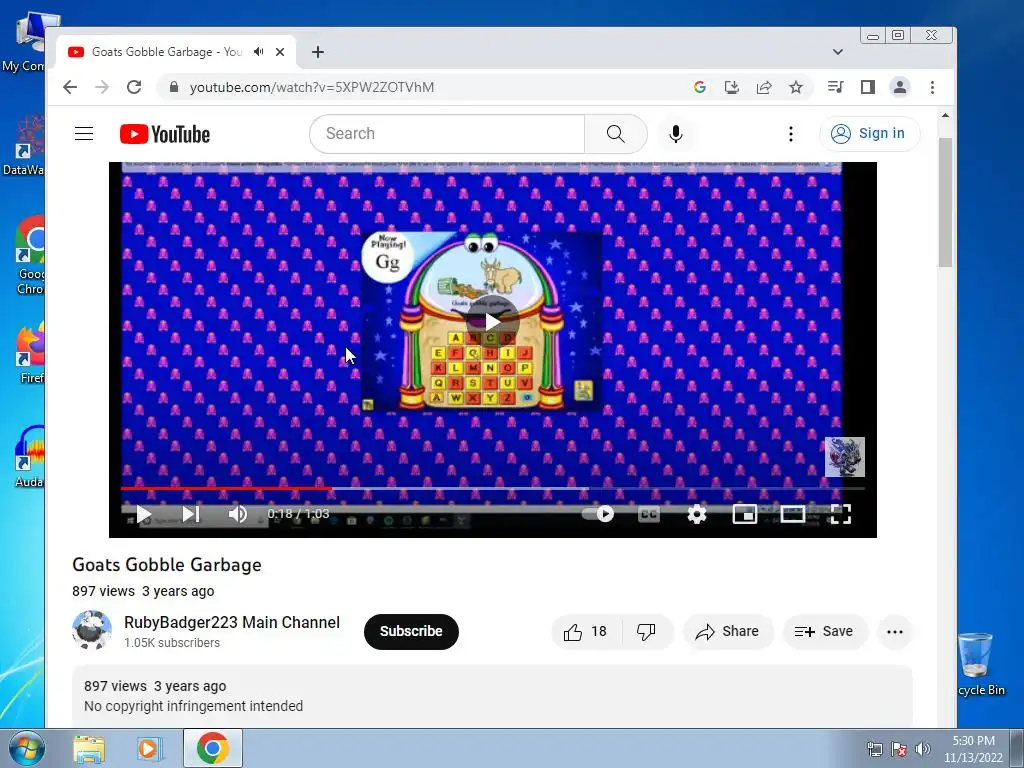View site information via lock icon

tap(174, 87)
